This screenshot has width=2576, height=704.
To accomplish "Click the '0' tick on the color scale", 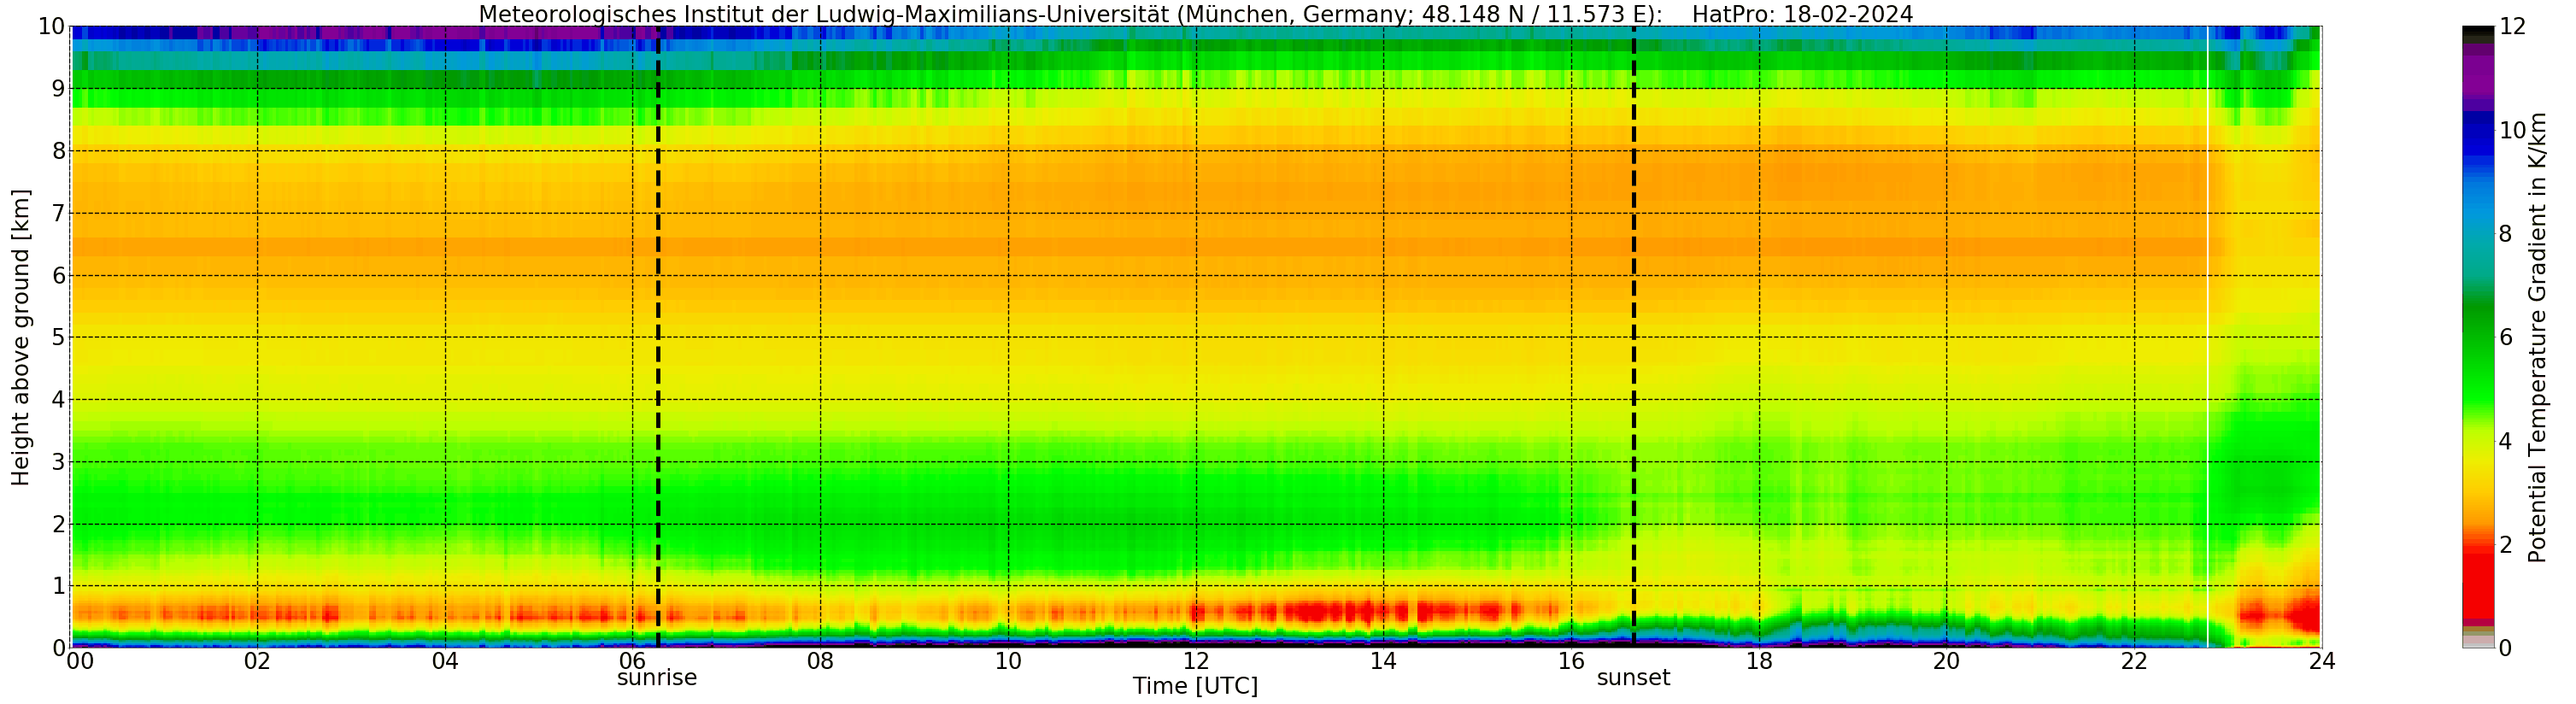I will tap(2505, 648).
